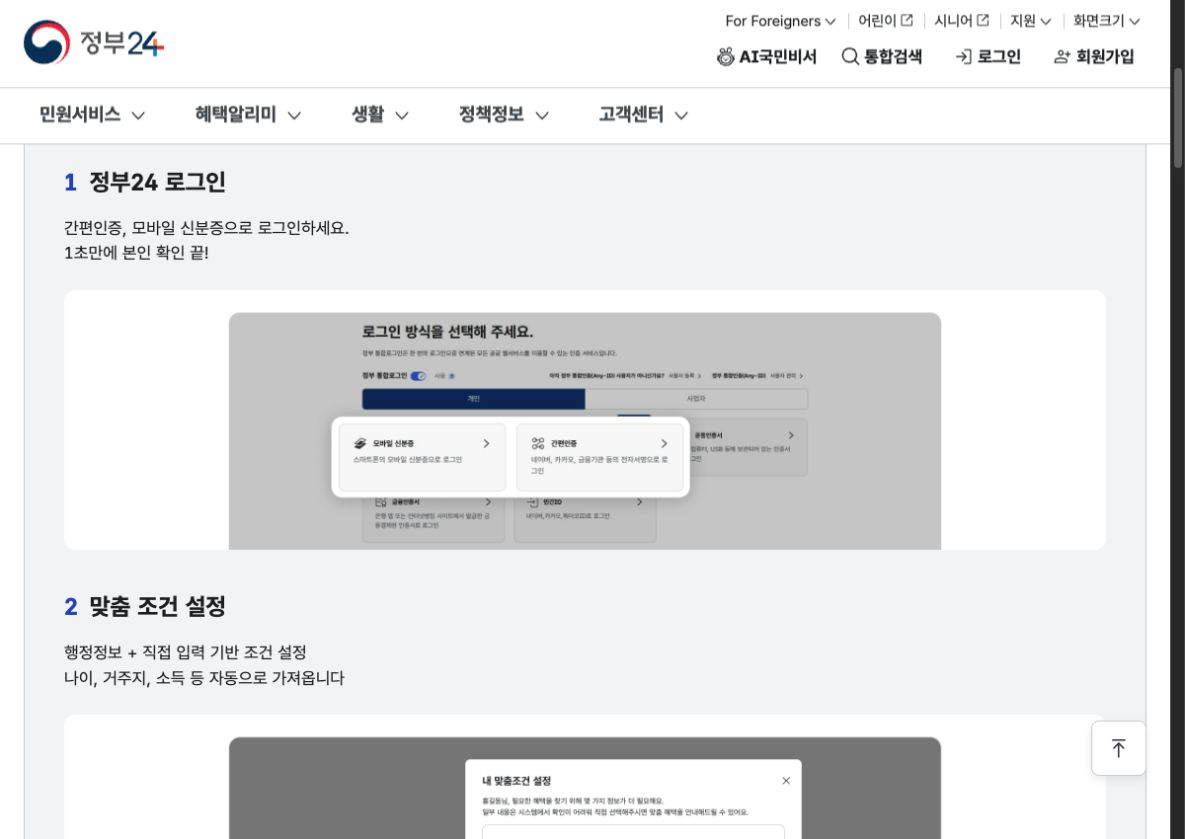
Task: Click the login method guide image
Action: tap(584, 431)
